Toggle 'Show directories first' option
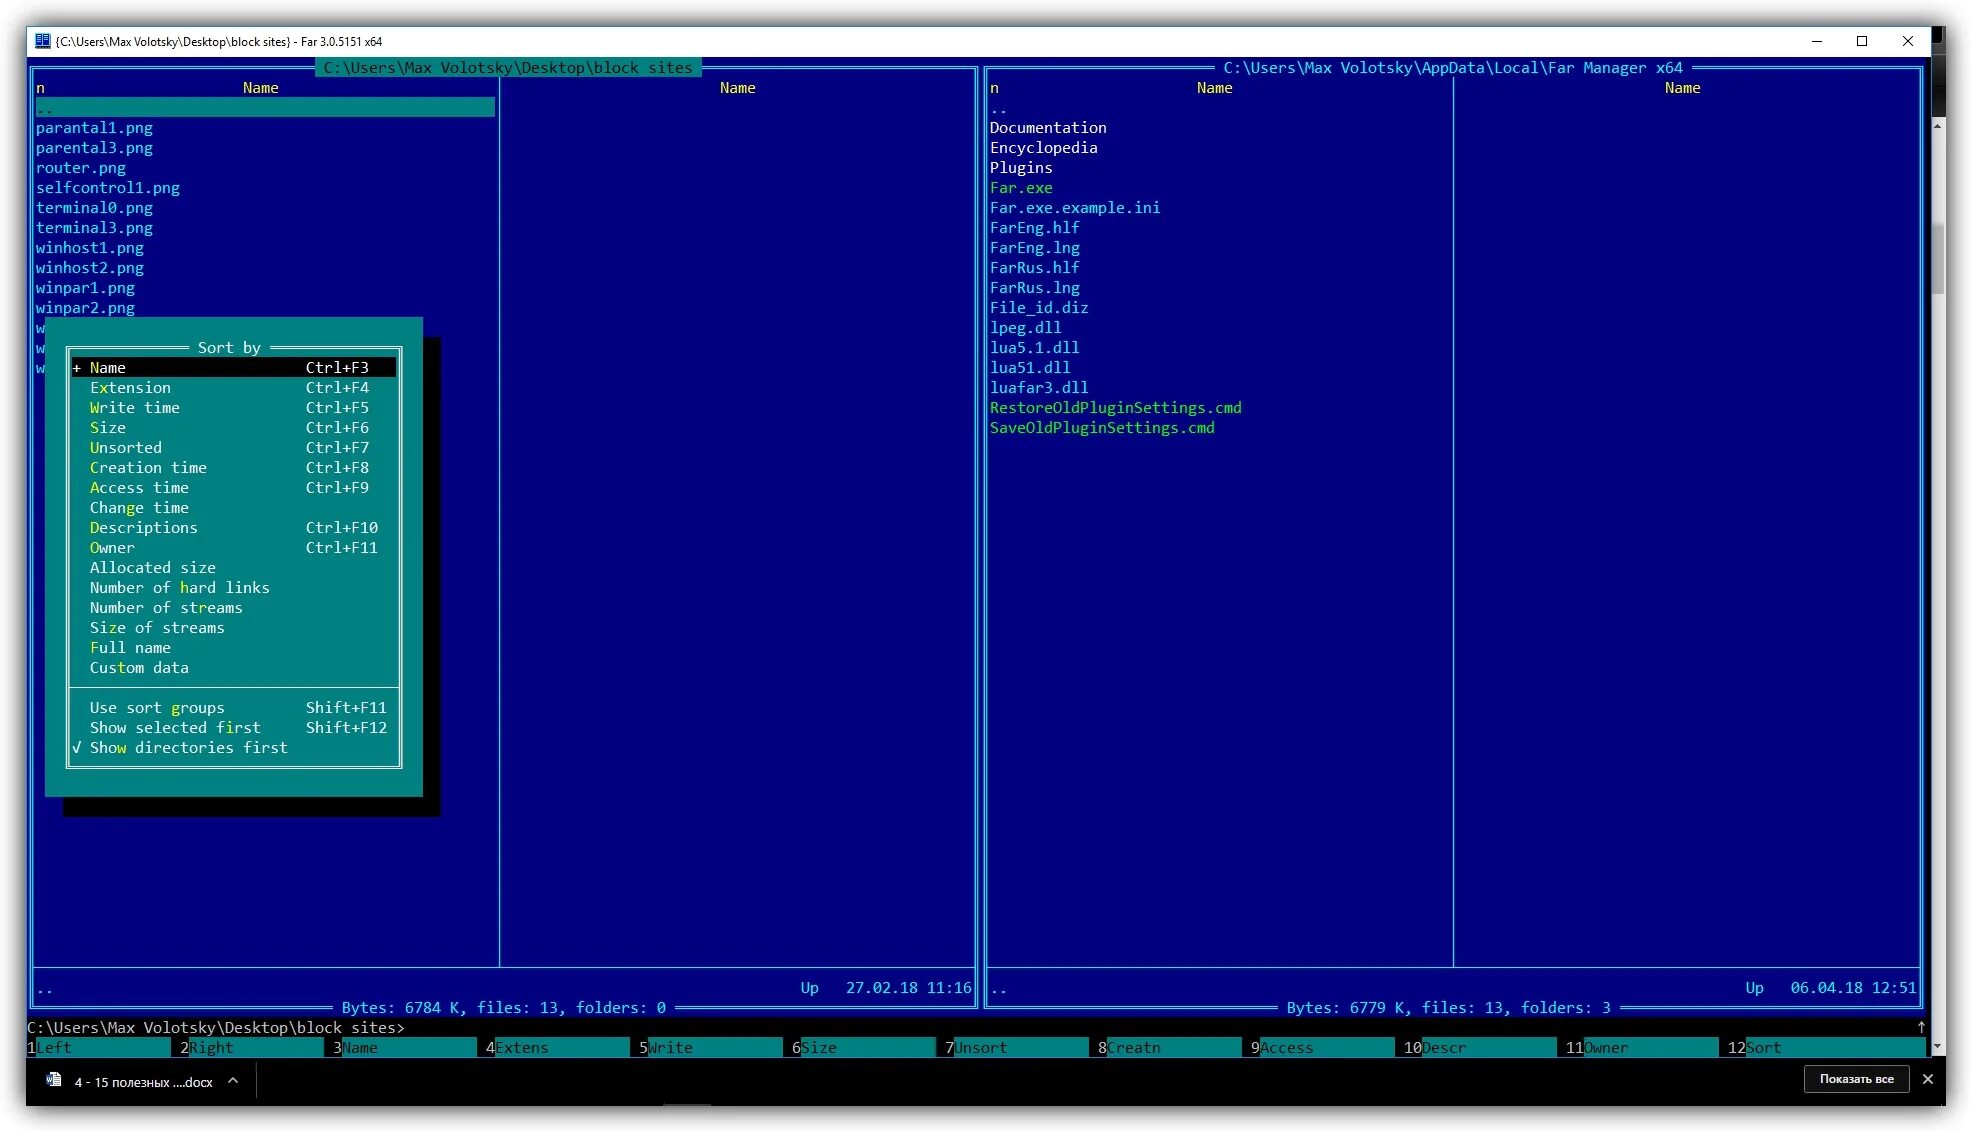 coord(188,748)
